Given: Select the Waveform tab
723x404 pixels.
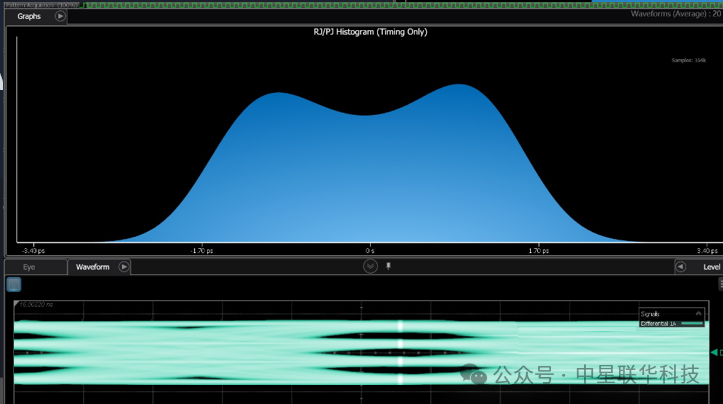Looking at the screenshot, I should 93,267.
